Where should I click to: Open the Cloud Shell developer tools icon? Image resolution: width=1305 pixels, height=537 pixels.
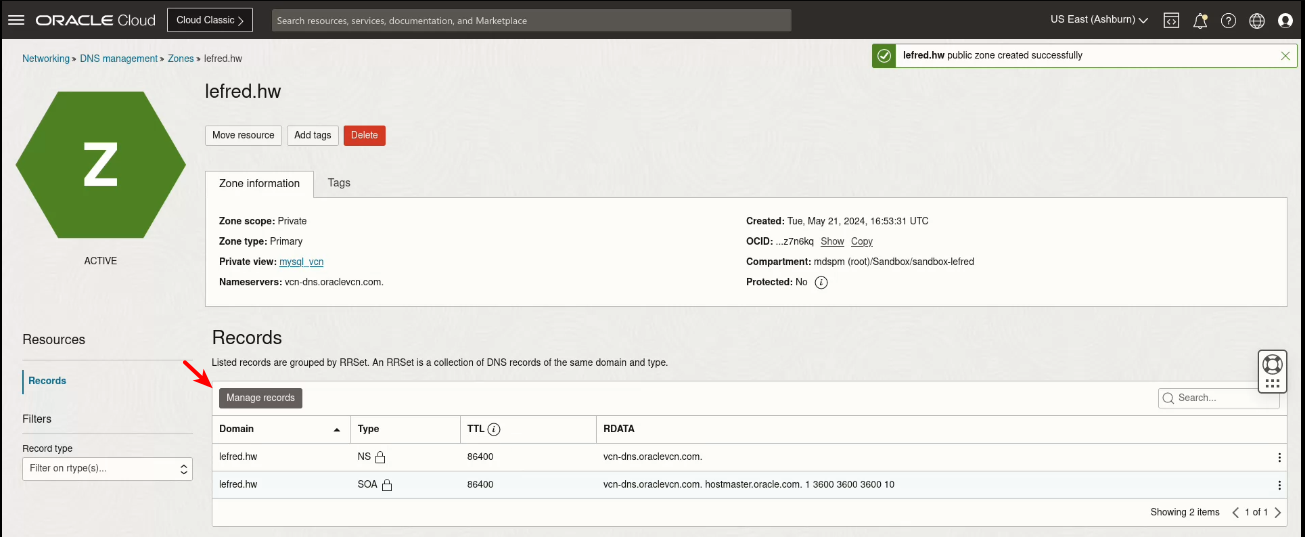pos(1171,20)
